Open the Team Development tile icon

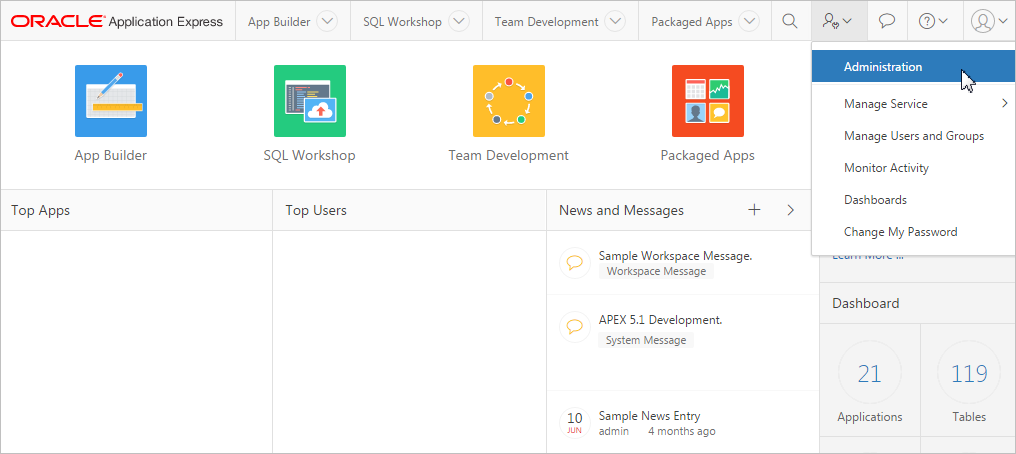click(x=508, y=101)
